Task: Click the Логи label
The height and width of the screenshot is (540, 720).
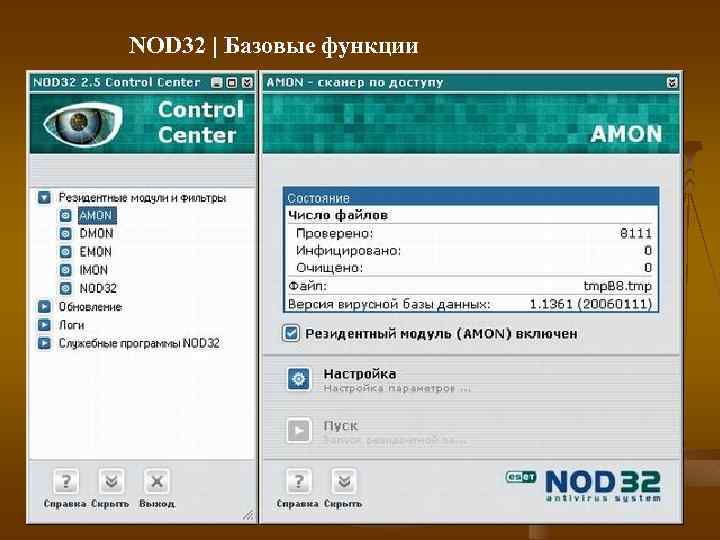Action: coord(71,325)
